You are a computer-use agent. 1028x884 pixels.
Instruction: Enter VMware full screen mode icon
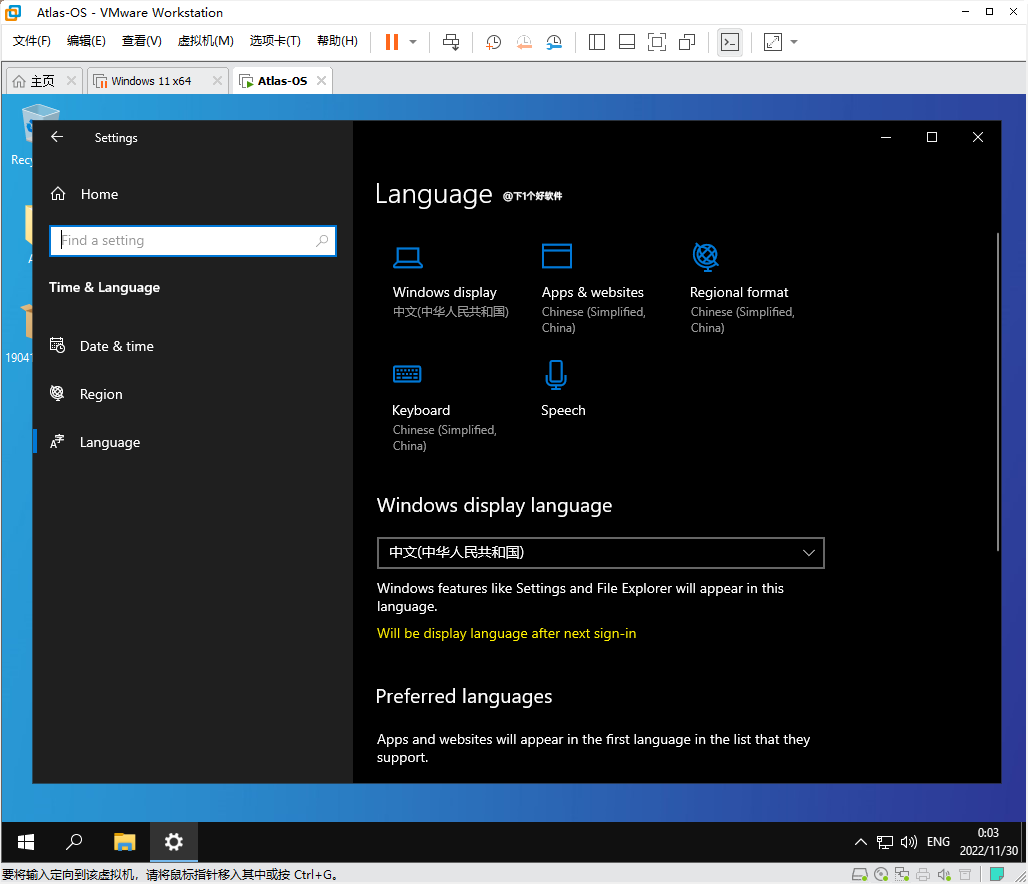click(656, 42)
